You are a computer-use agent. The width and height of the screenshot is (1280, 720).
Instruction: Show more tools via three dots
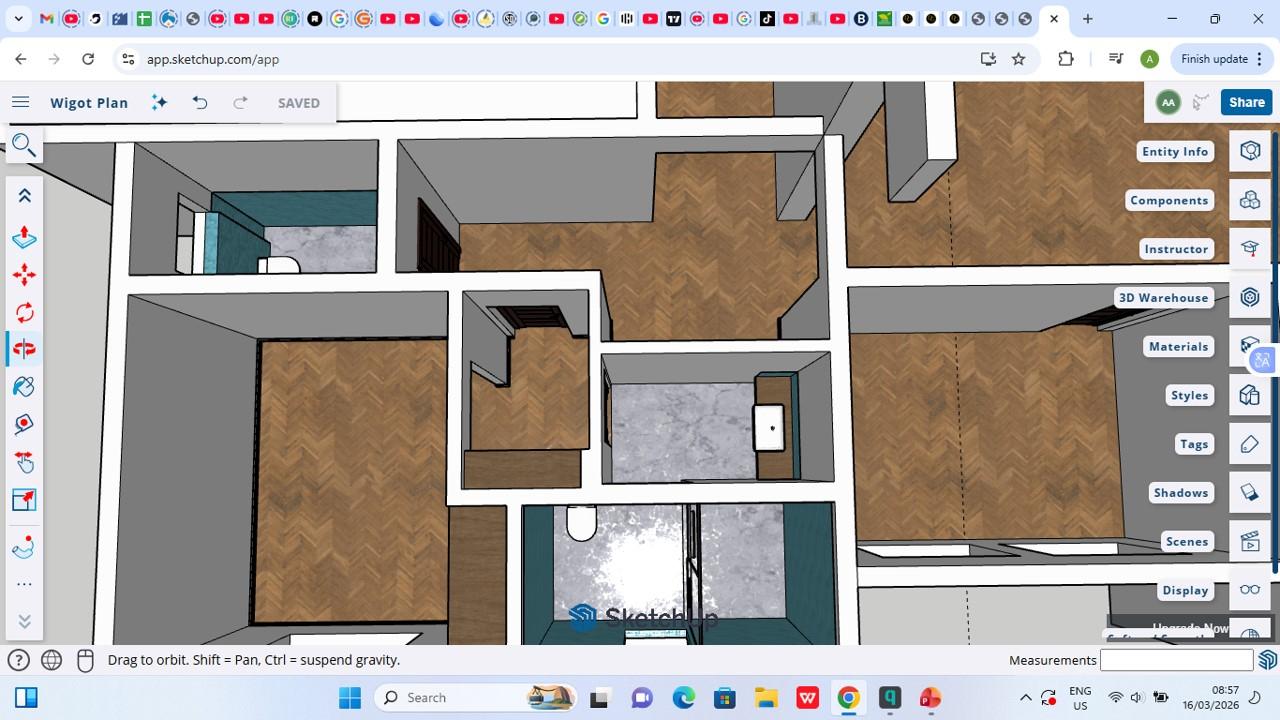click(x=24, y=584)
